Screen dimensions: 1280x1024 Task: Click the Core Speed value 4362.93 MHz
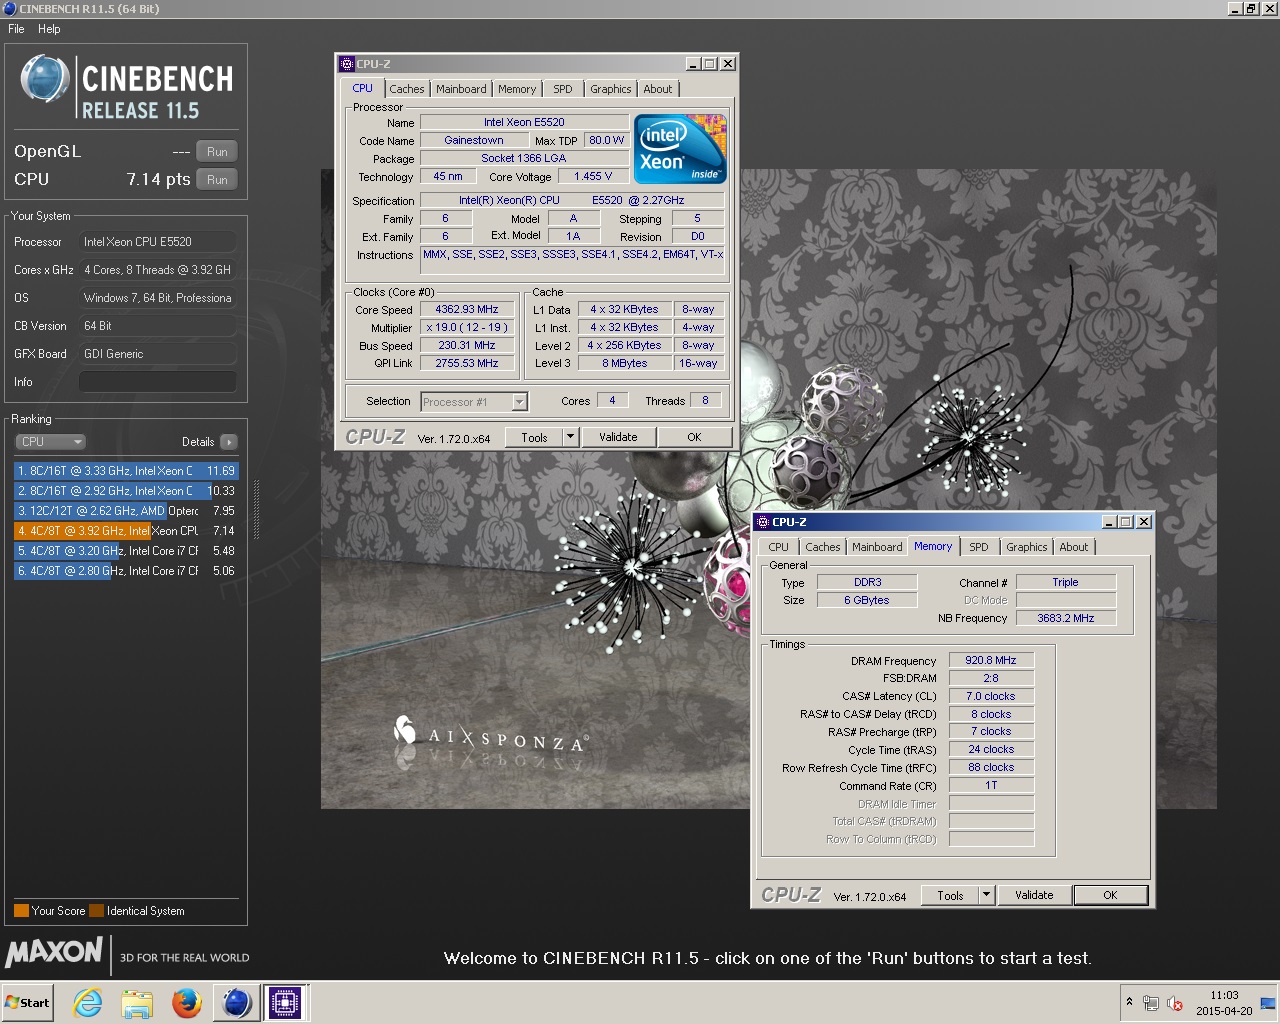coord(467,310)
